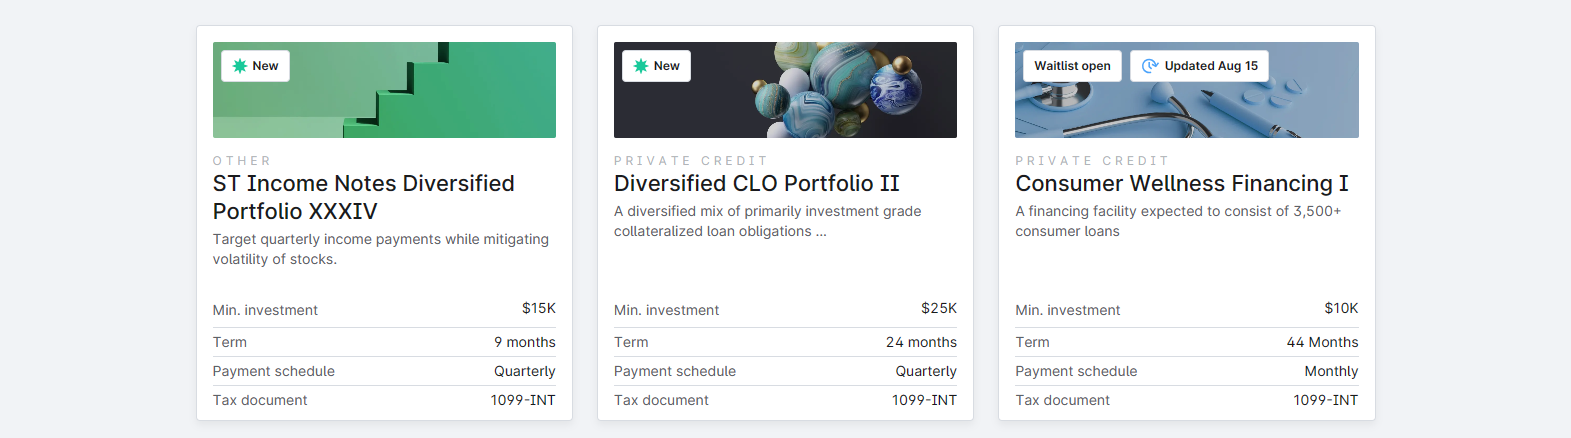Click the Updated Aug 15 badge

pyautogui.click(x=1200, y=66)
